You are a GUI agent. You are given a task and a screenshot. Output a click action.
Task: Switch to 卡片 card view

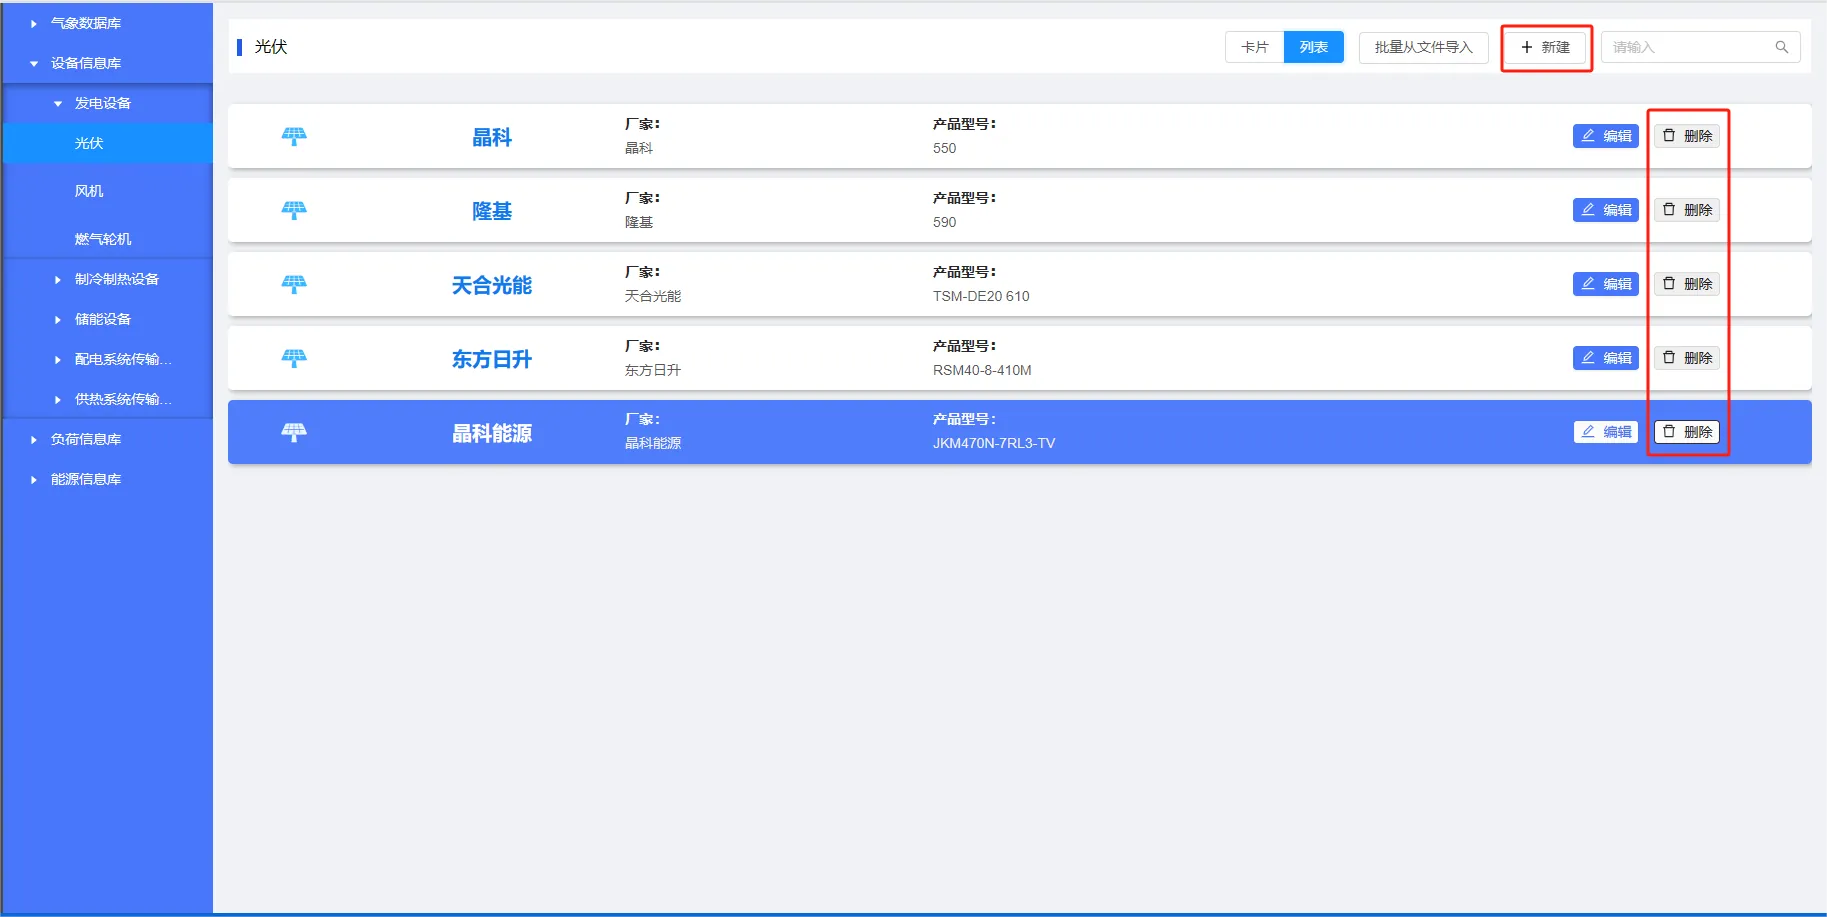(1255, 47)
